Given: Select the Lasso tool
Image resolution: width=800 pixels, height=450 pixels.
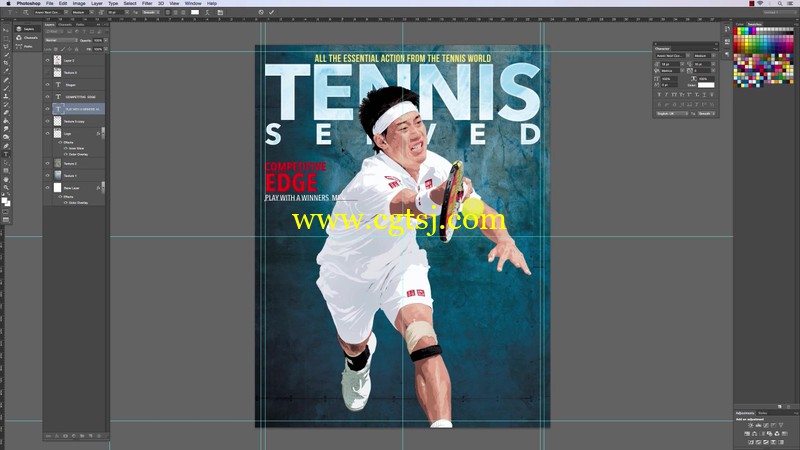Looking at the screenshot, I should click(6, 46).
